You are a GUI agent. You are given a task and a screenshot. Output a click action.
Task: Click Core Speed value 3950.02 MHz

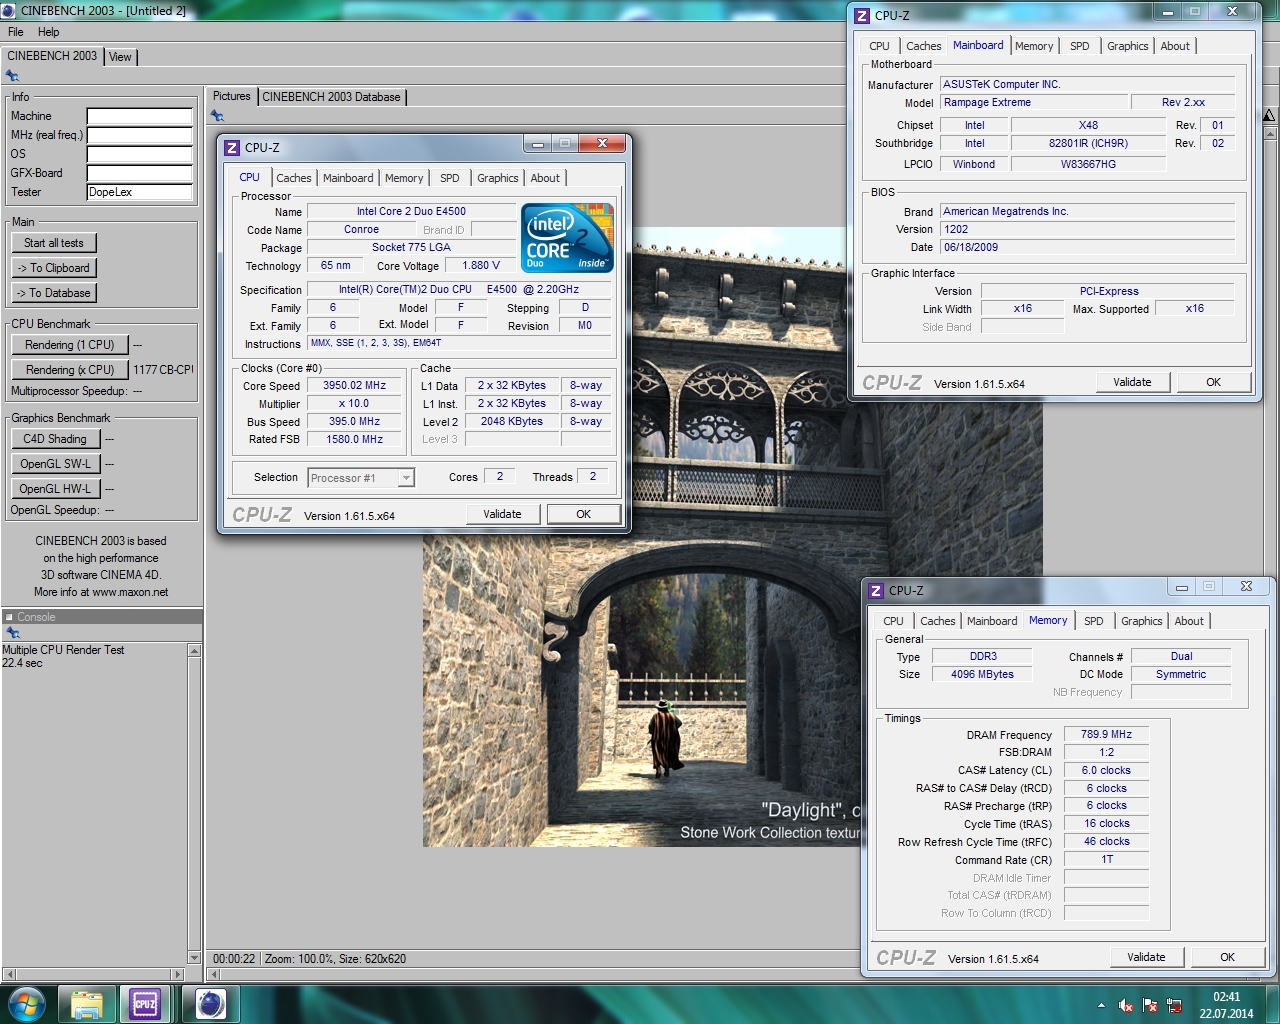[x=354, y=386]
